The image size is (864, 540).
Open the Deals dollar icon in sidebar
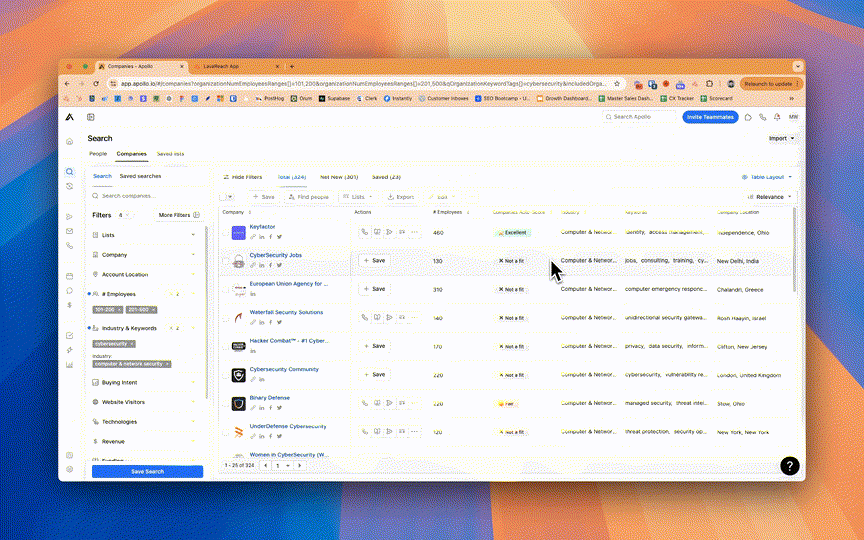coord(69,305)
